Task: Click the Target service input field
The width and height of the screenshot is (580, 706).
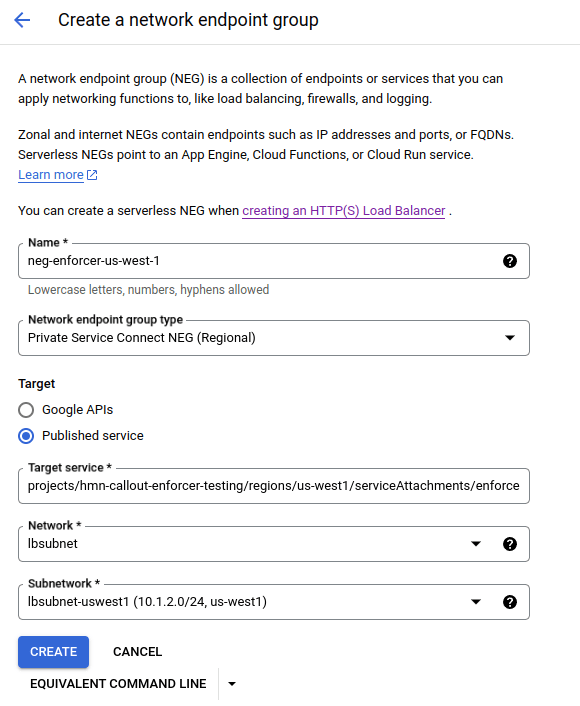Action: click(274, 486)
